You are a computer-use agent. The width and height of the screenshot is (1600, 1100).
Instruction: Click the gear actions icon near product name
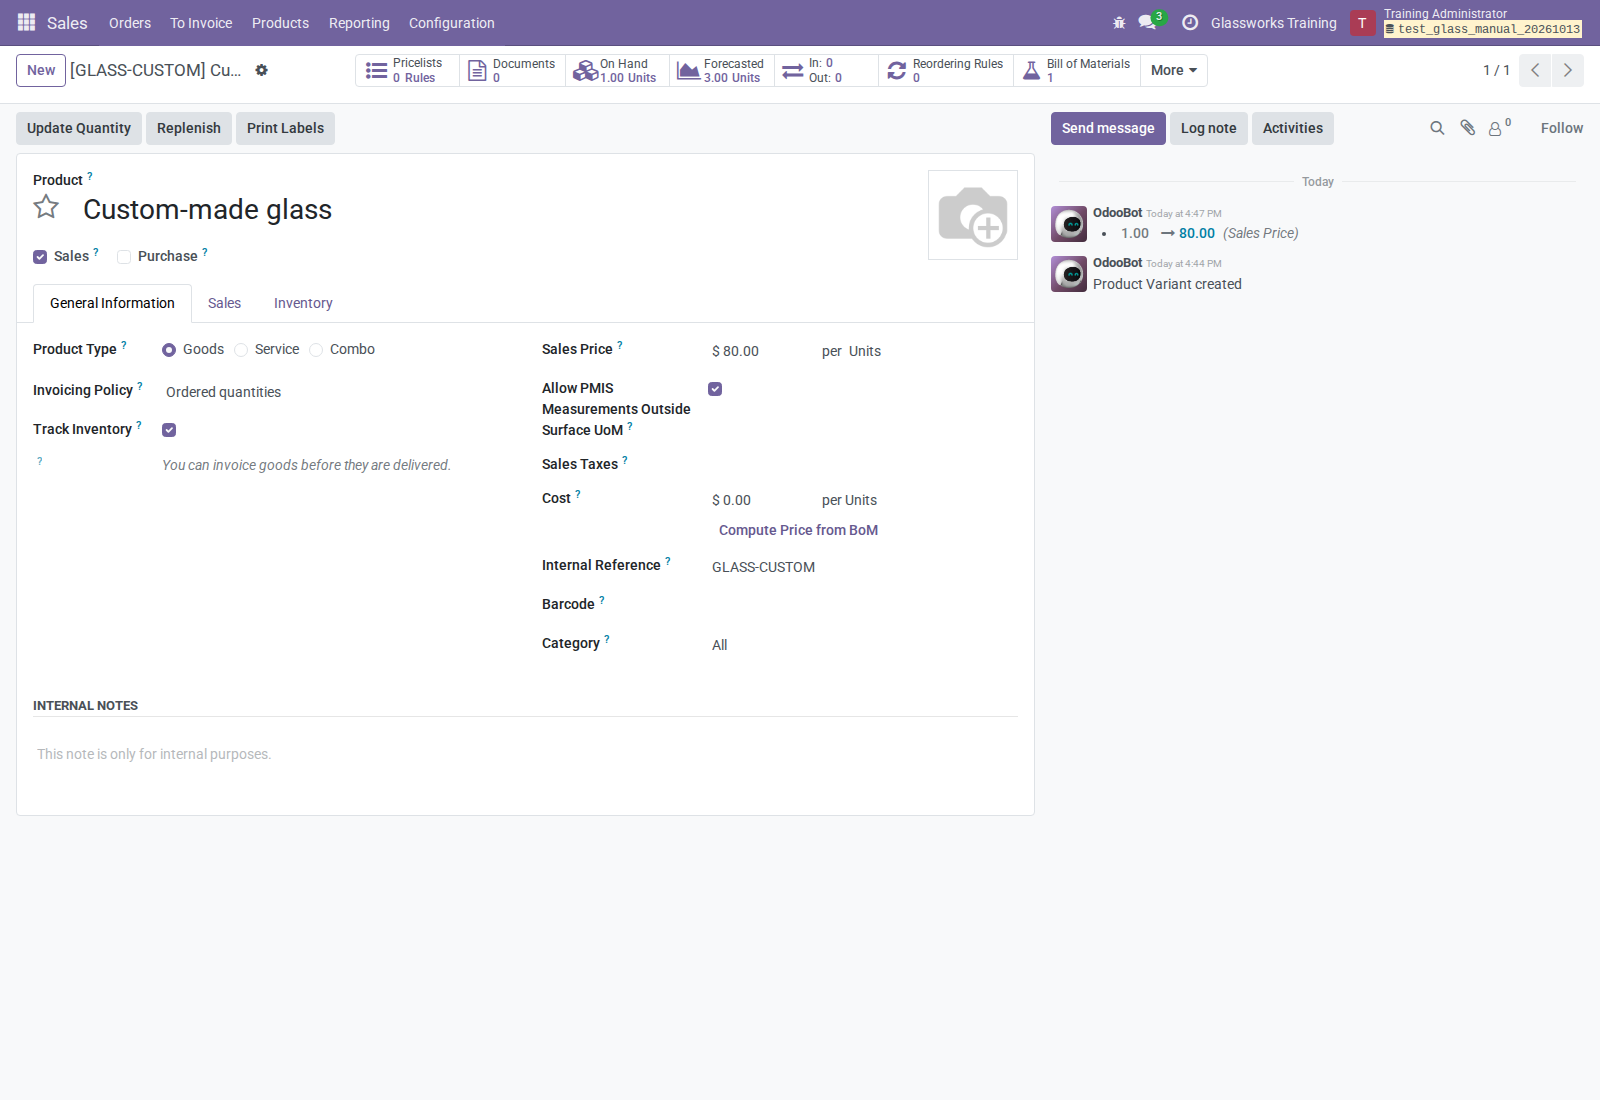coord(261,70)
